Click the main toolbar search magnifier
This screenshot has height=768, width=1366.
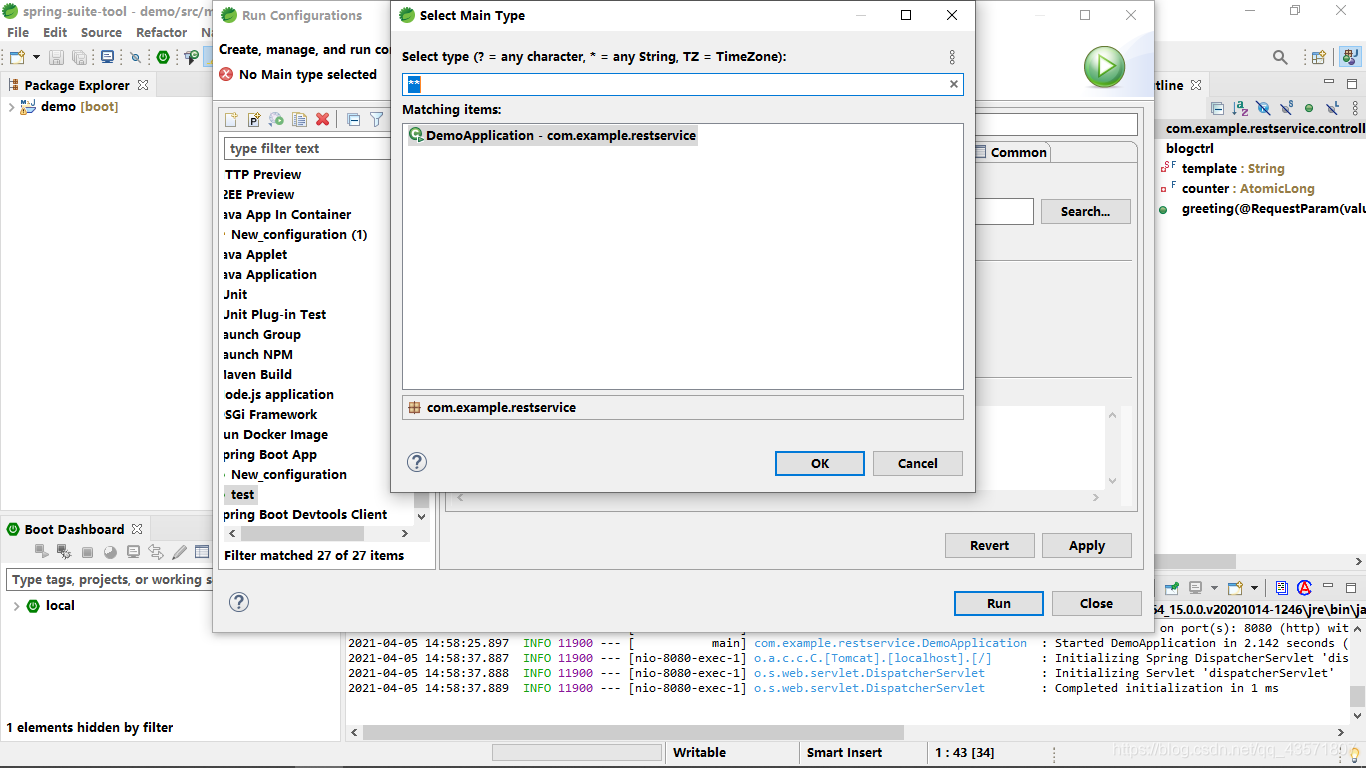(x=1280, y=57)
